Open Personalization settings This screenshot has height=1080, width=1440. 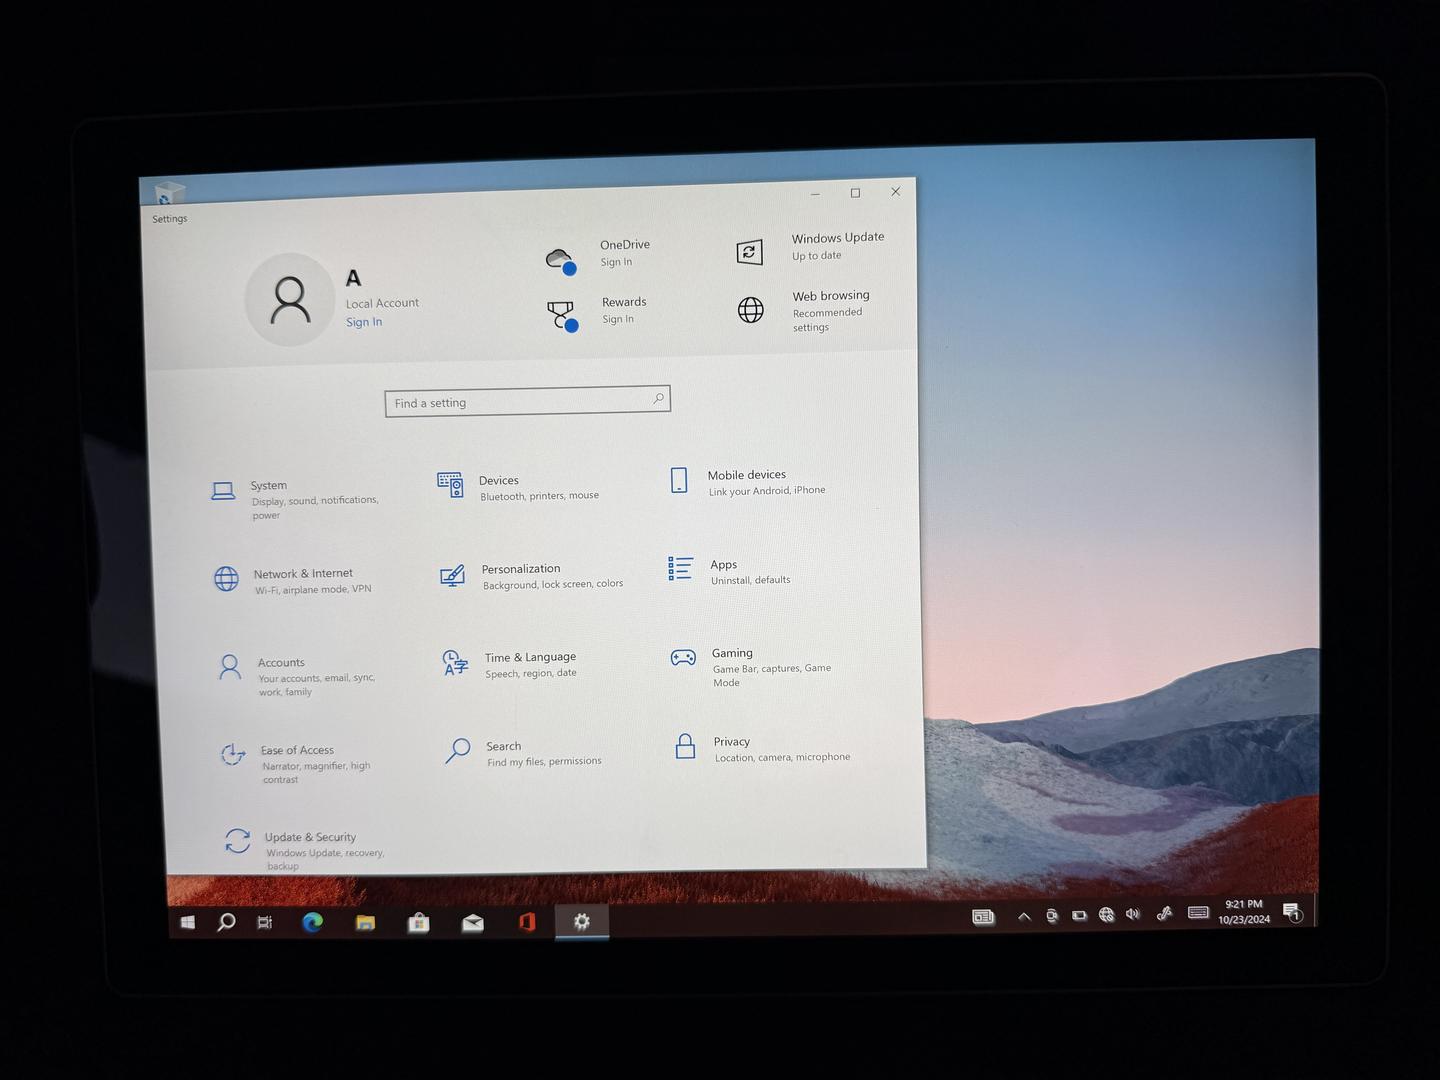tap(531, 576)
